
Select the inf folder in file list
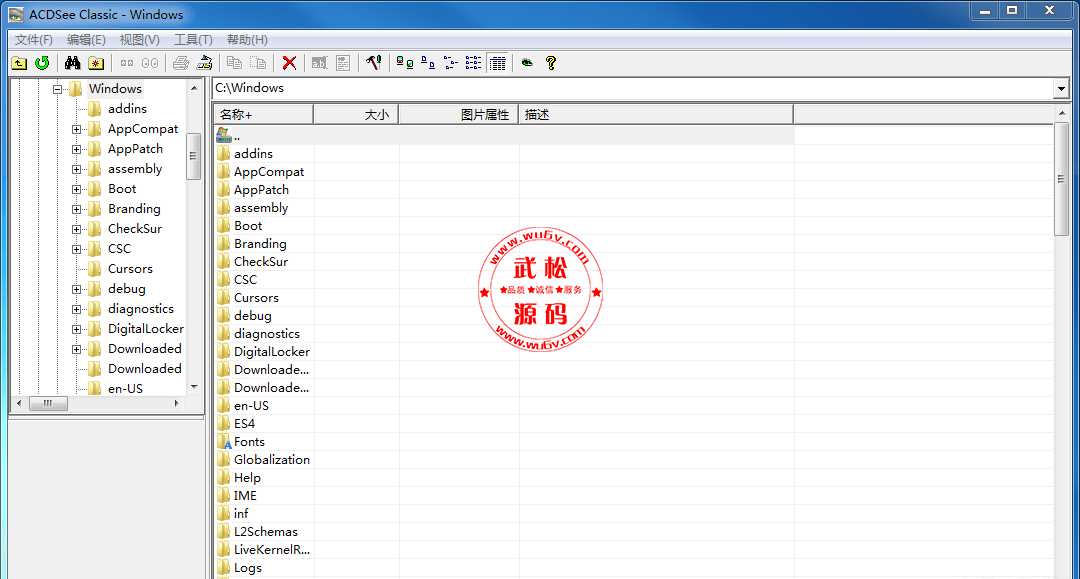241,513
